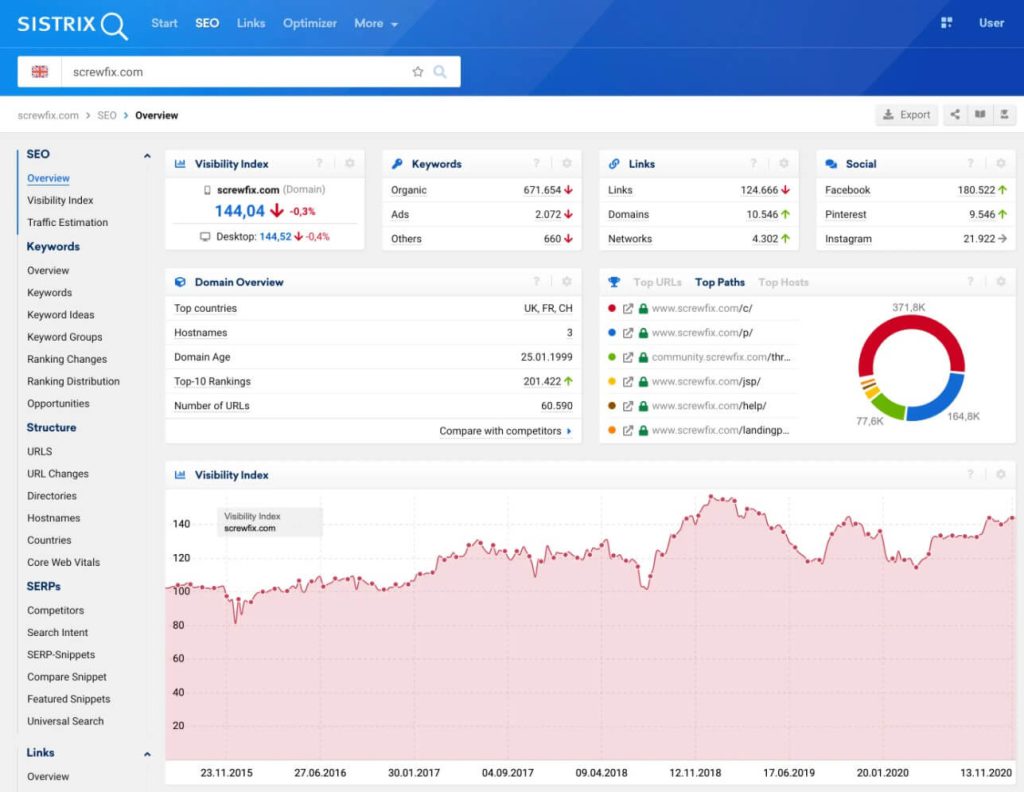Click the trophy icon in Top Paths widget
Screen dimensions: 1024x792
tap(615, 282)
